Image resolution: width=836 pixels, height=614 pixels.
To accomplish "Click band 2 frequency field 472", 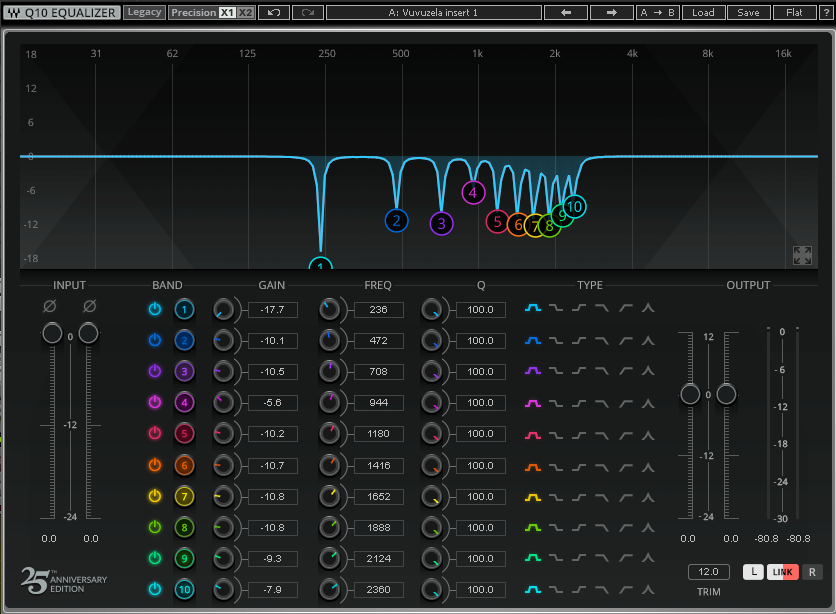I will [379, 341].
